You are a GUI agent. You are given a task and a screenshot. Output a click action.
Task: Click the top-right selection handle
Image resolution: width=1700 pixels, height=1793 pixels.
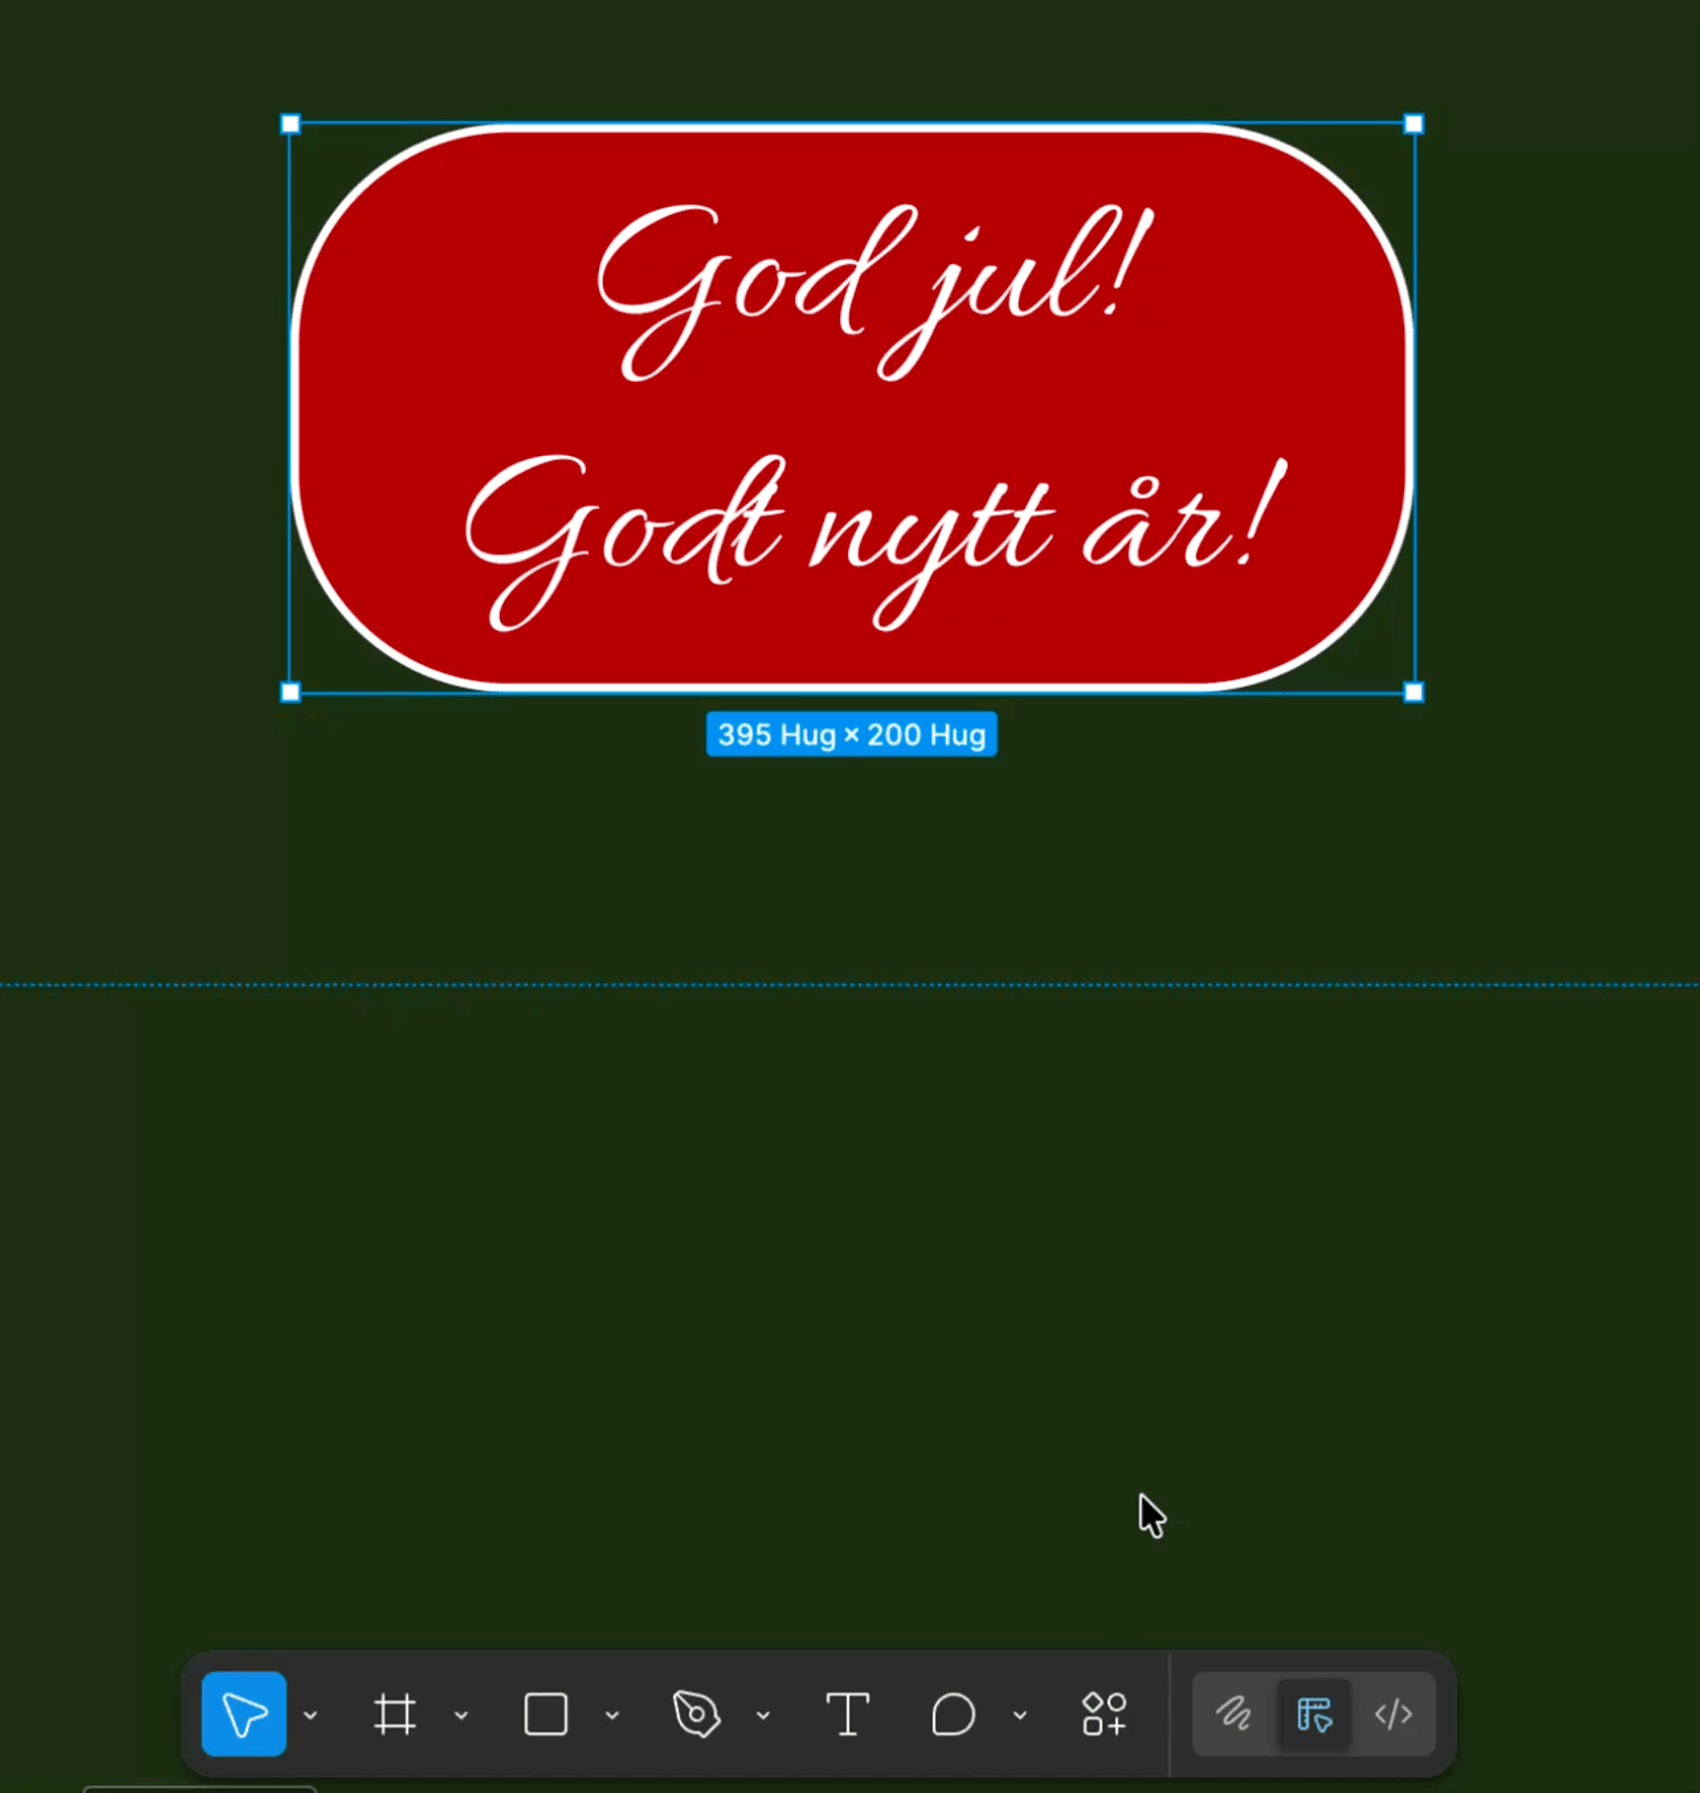(x=1413, y=124)
